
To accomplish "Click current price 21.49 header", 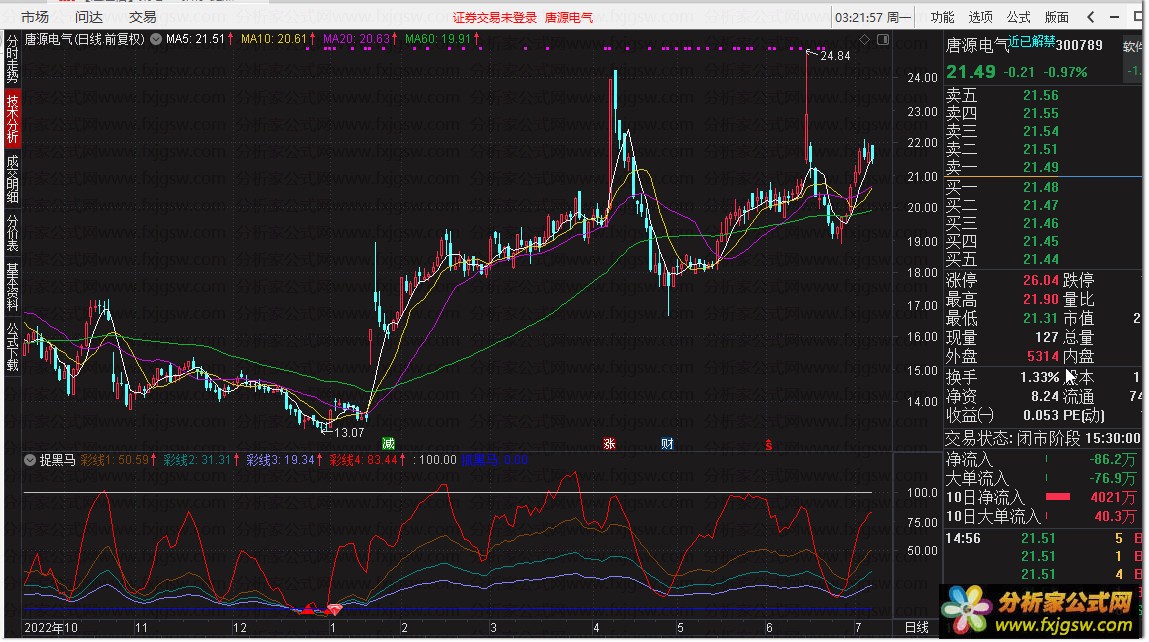I will click(x=971, y=72).
